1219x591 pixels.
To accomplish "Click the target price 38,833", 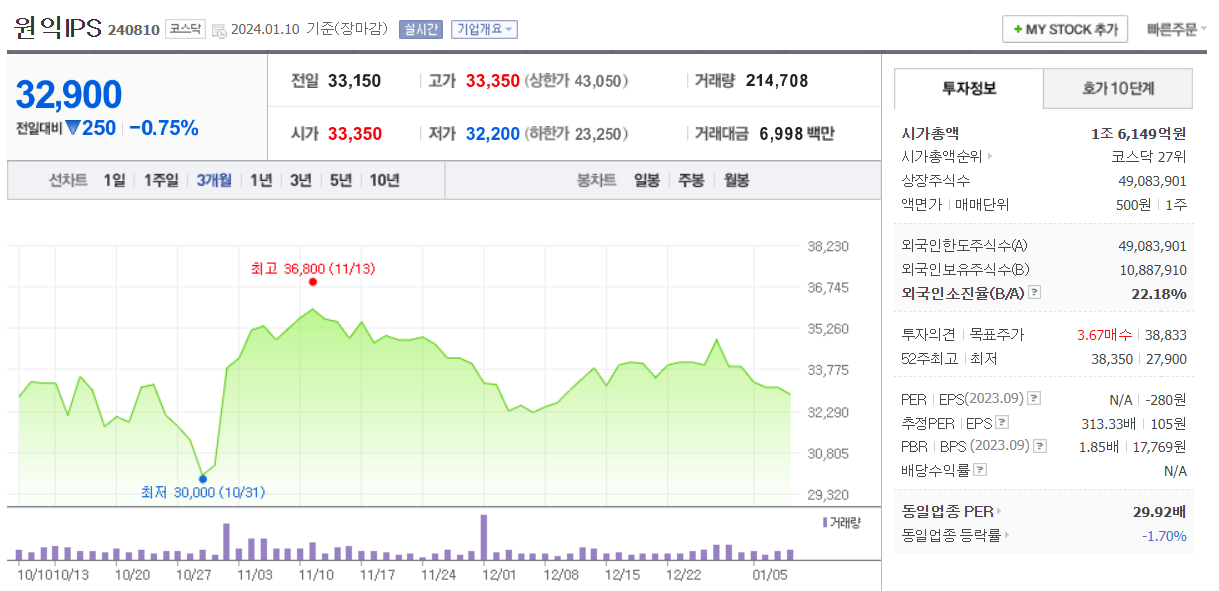I will click(x=1166, y=335).
